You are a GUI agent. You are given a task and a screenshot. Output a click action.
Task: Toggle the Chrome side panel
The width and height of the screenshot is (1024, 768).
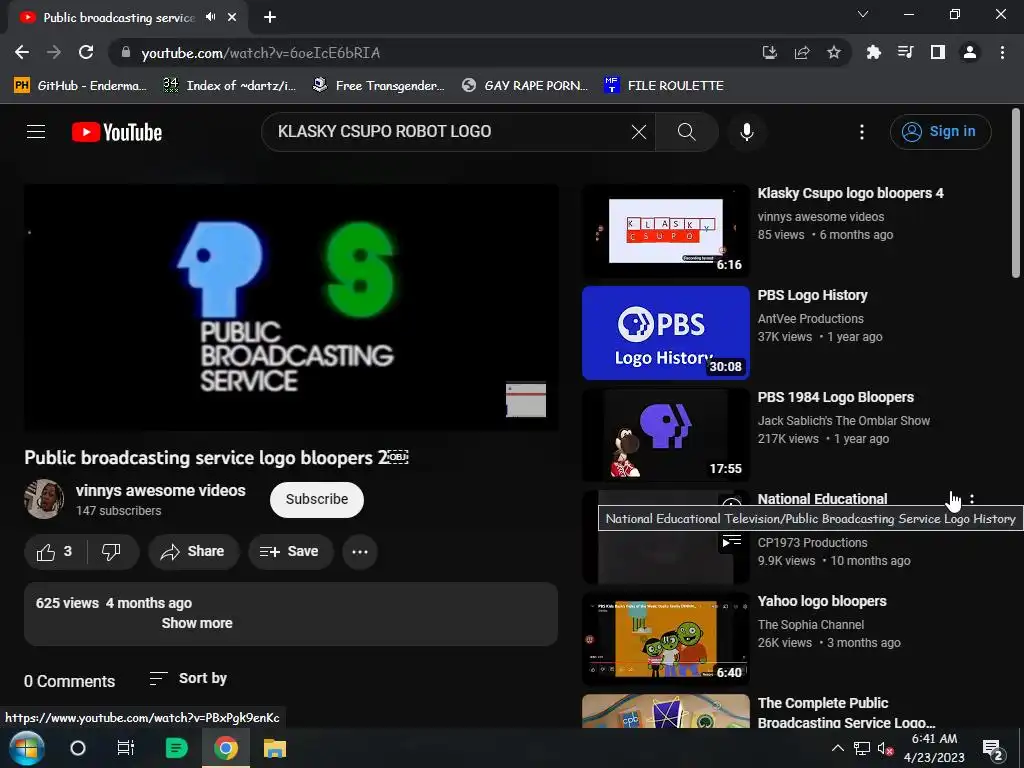[938, 52]
